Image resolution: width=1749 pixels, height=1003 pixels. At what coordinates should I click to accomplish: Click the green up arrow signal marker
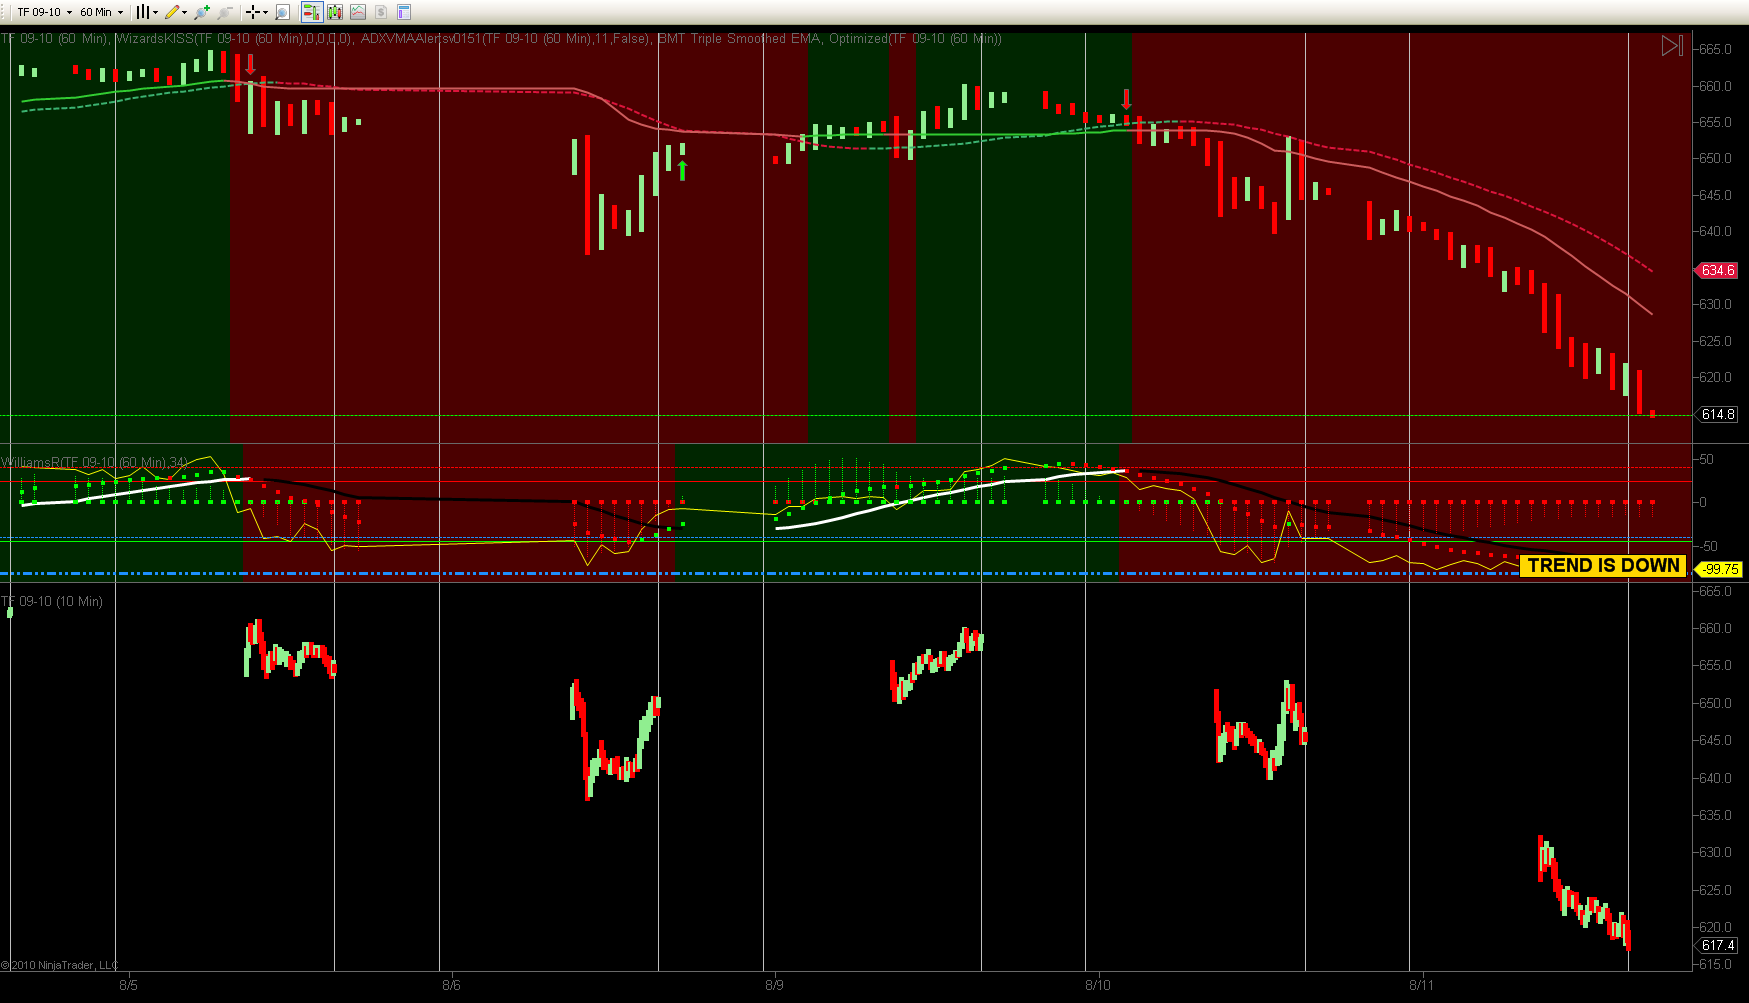(x=683, y=170)
